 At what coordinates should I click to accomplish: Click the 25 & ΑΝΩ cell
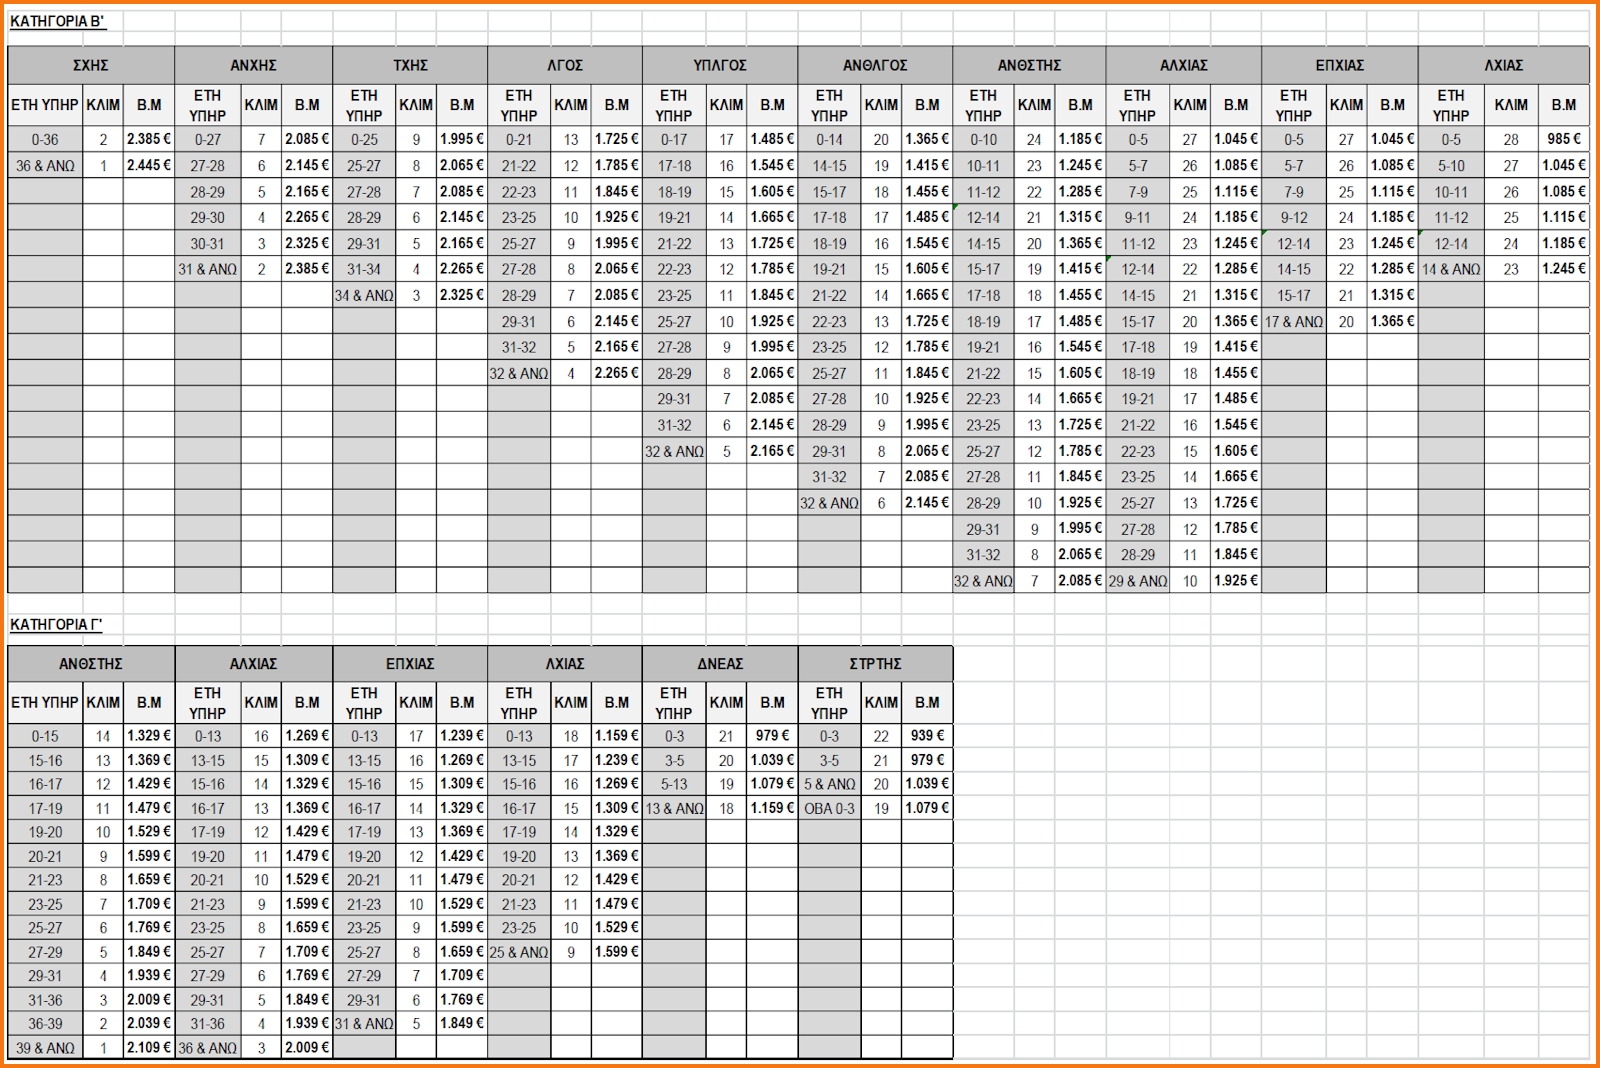[x=519, y=952]
